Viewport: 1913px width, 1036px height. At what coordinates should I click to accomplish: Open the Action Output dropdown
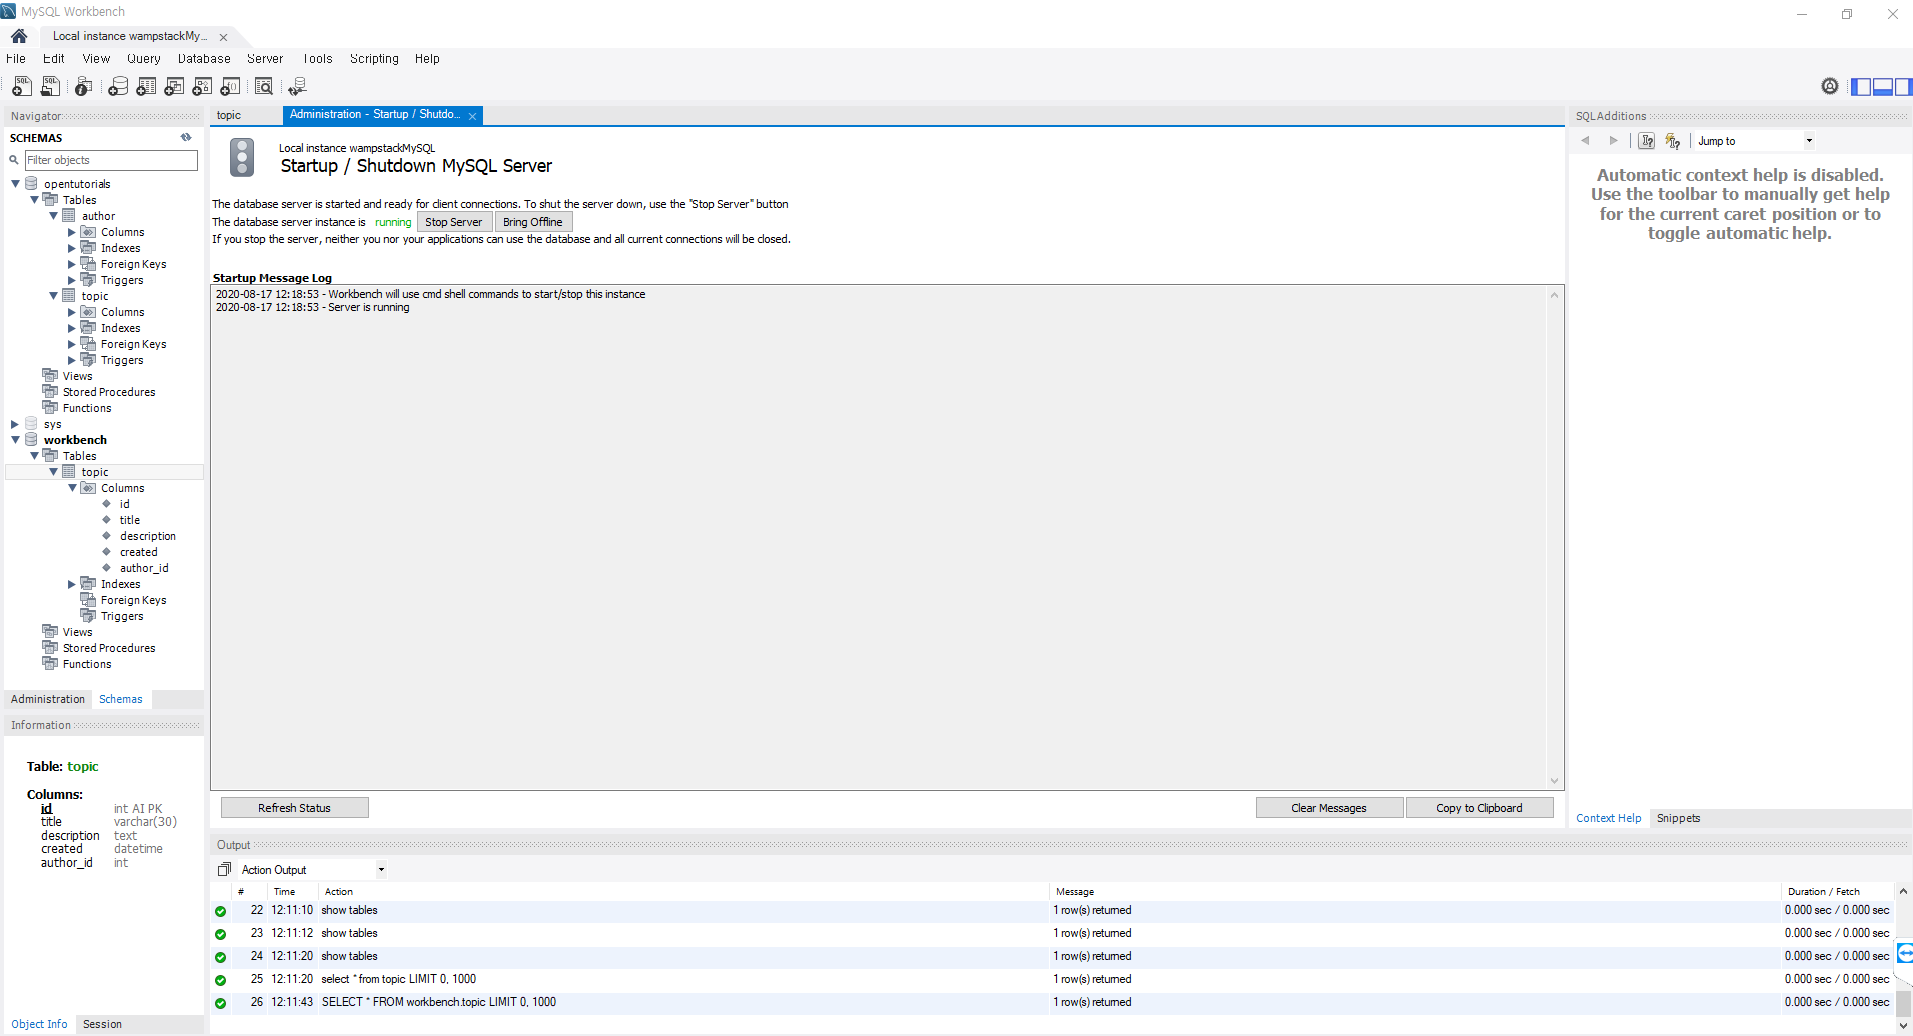click(x=381, y=870)
